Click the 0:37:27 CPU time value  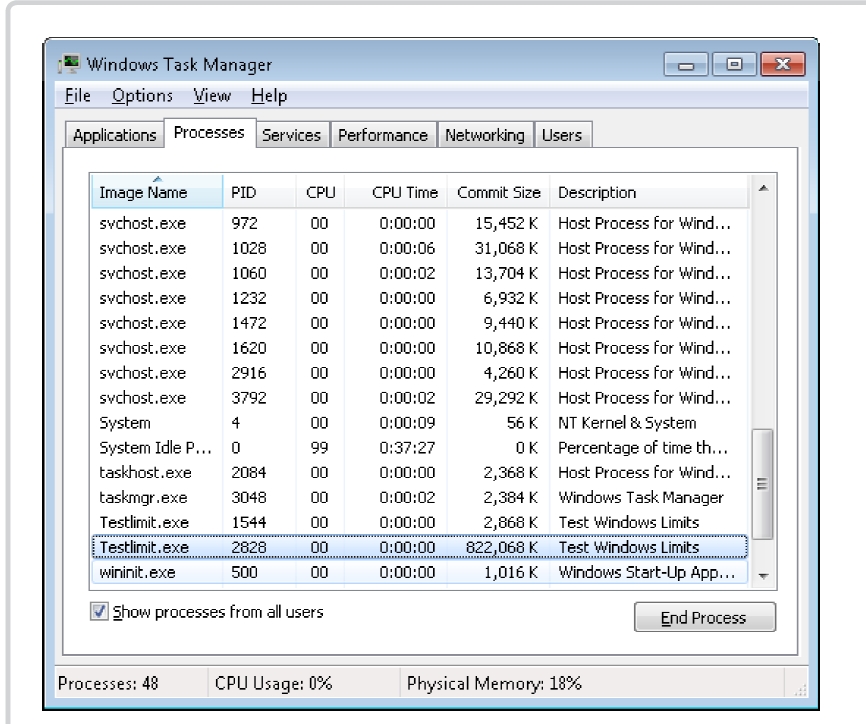pyautogui.click(x=407, y=447)
